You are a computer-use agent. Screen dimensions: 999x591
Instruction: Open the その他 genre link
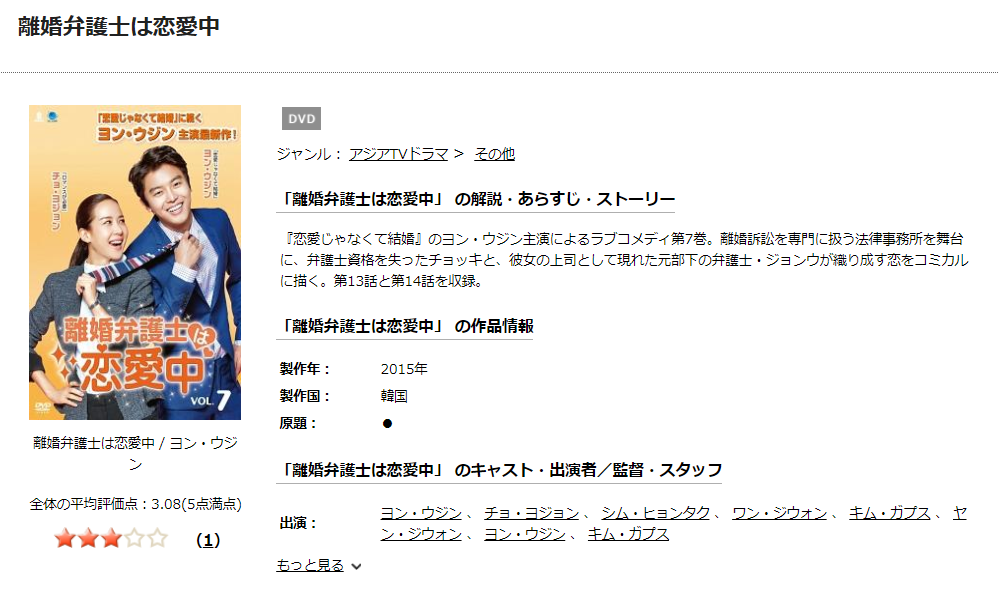pos(494,154)
